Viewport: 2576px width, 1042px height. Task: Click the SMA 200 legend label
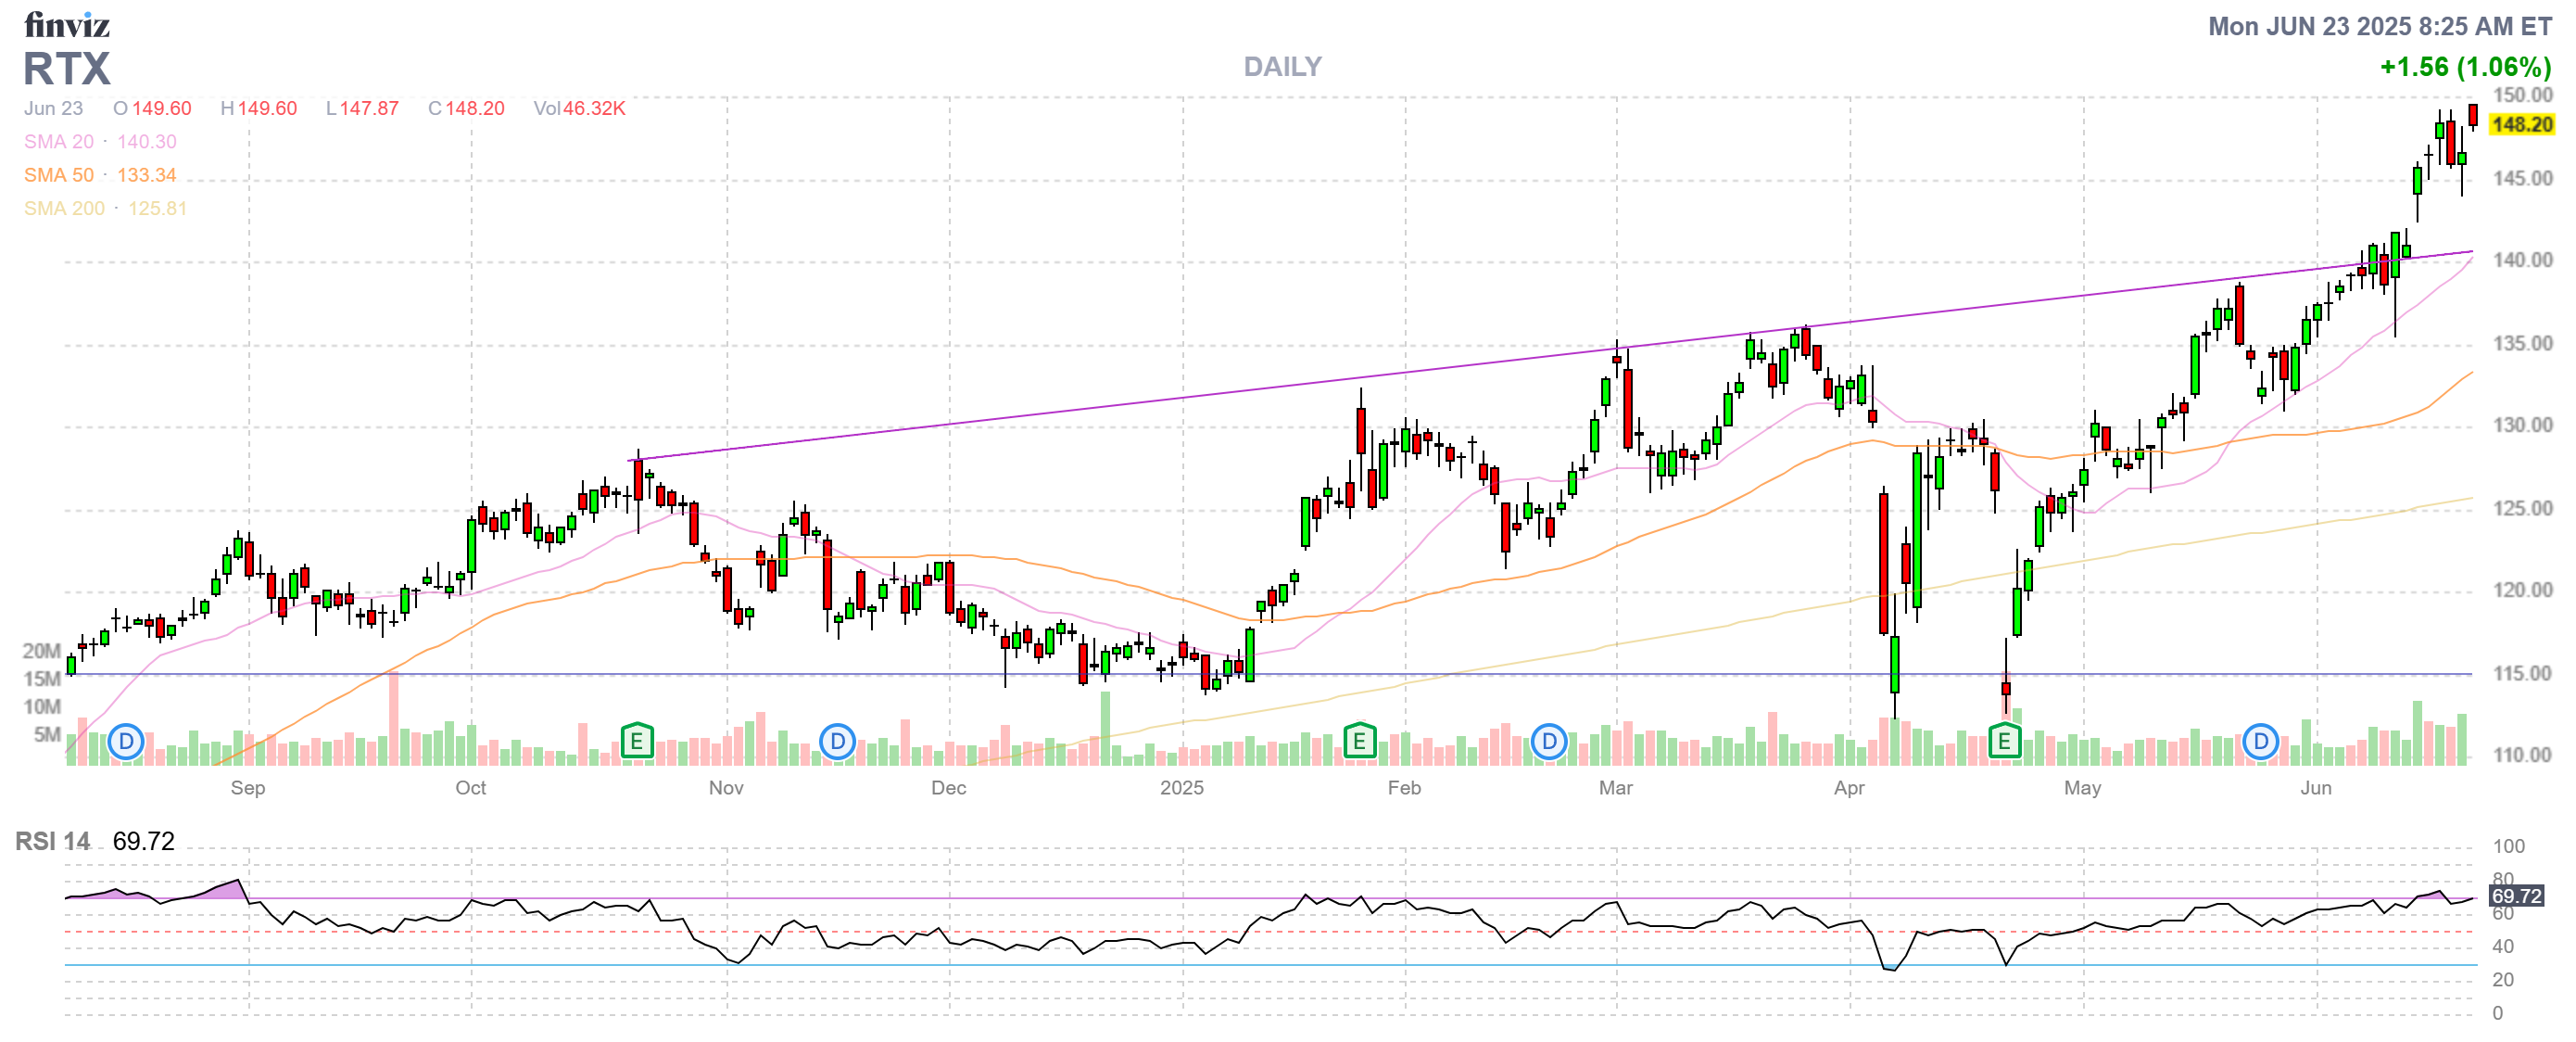(64, 208)
